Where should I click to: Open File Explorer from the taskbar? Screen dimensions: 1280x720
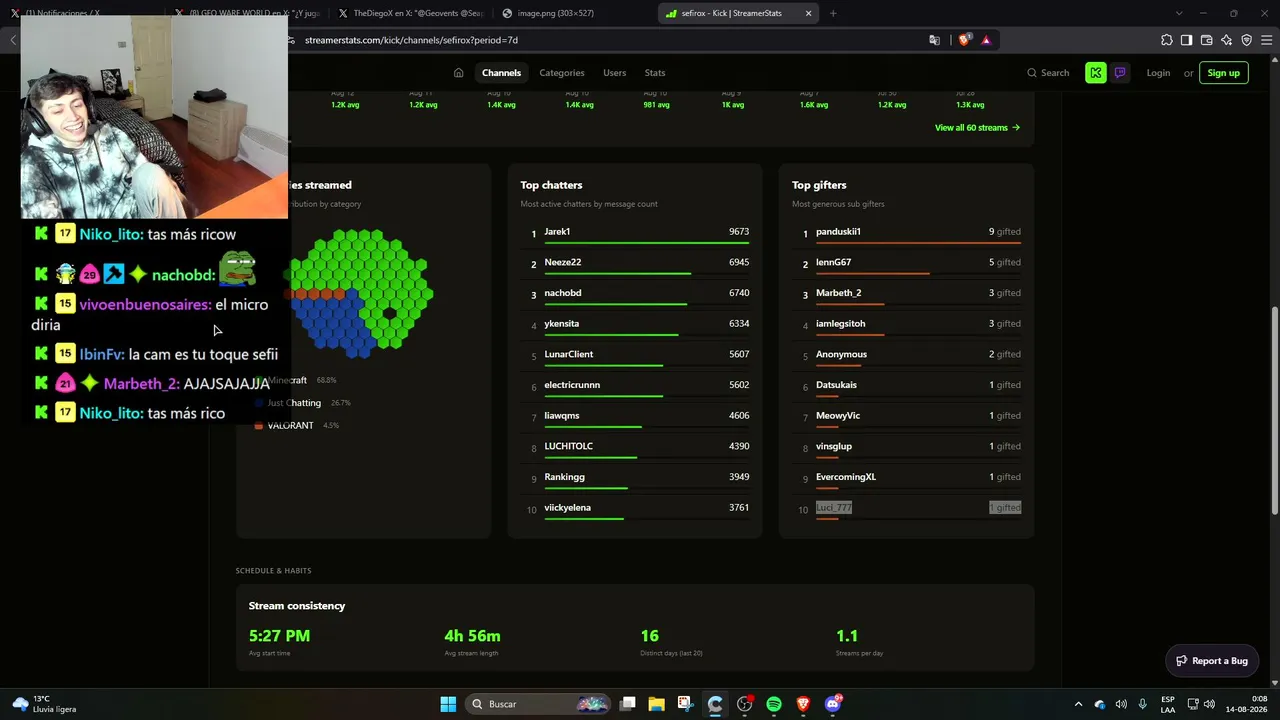coord(656,704)
